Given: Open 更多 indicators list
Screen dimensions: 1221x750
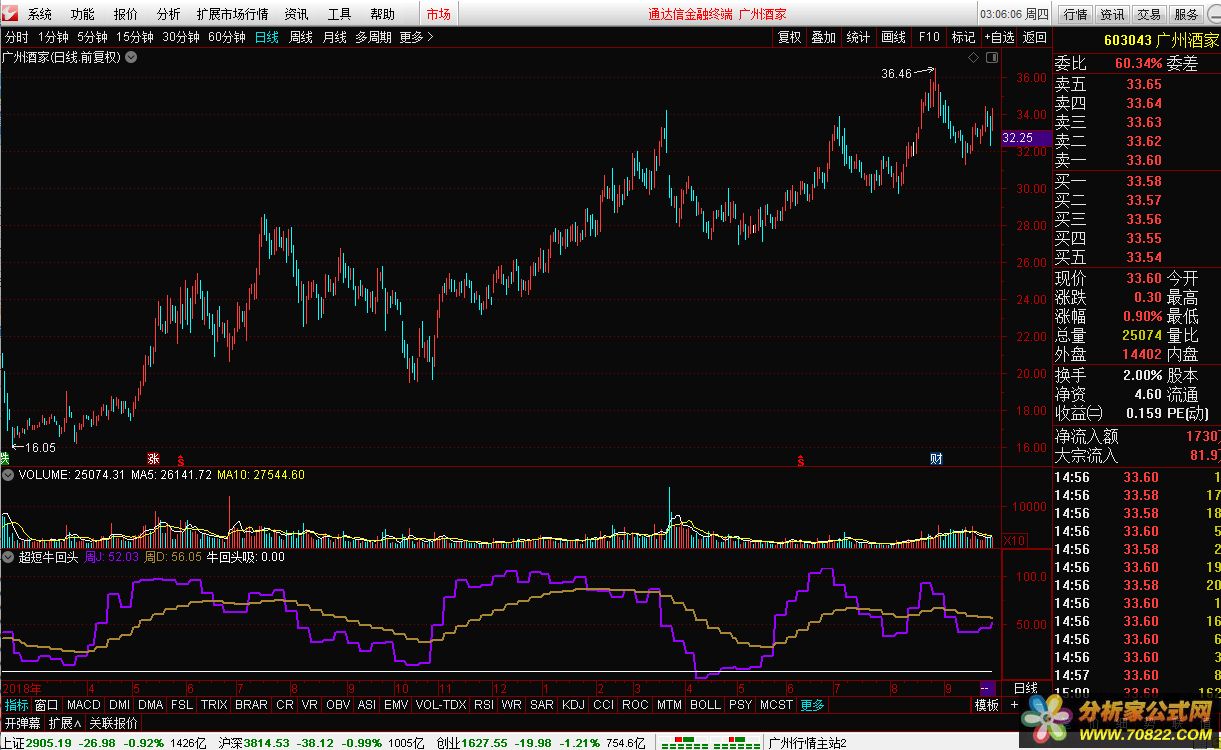Looking at the screenshot, I should pos(813,705).
